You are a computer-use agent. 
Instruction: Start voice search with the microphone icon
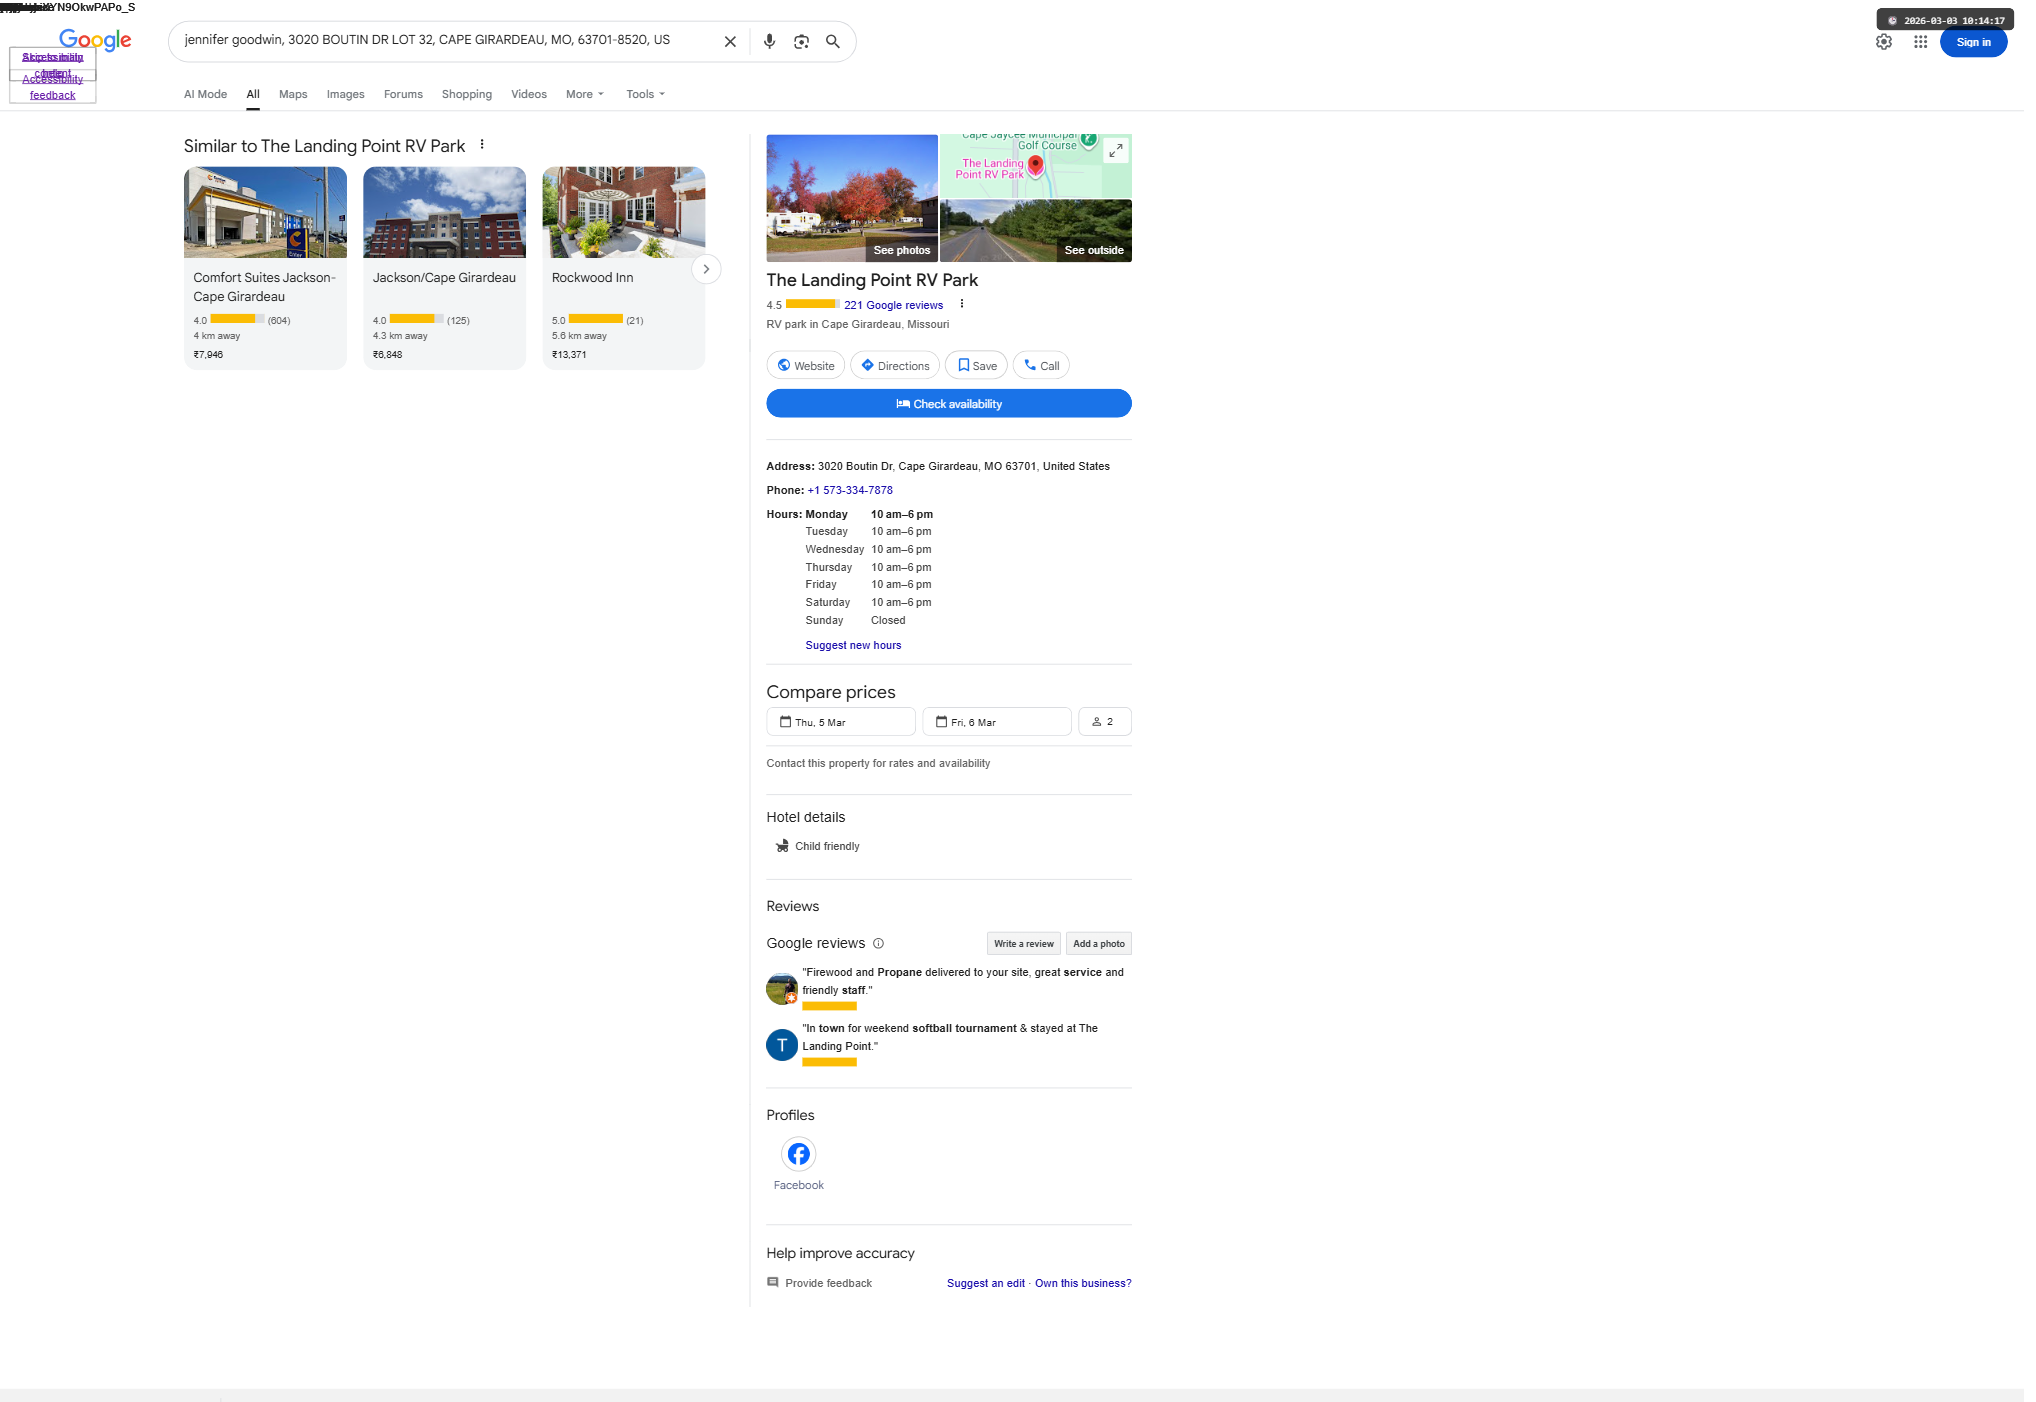[769, 42]
